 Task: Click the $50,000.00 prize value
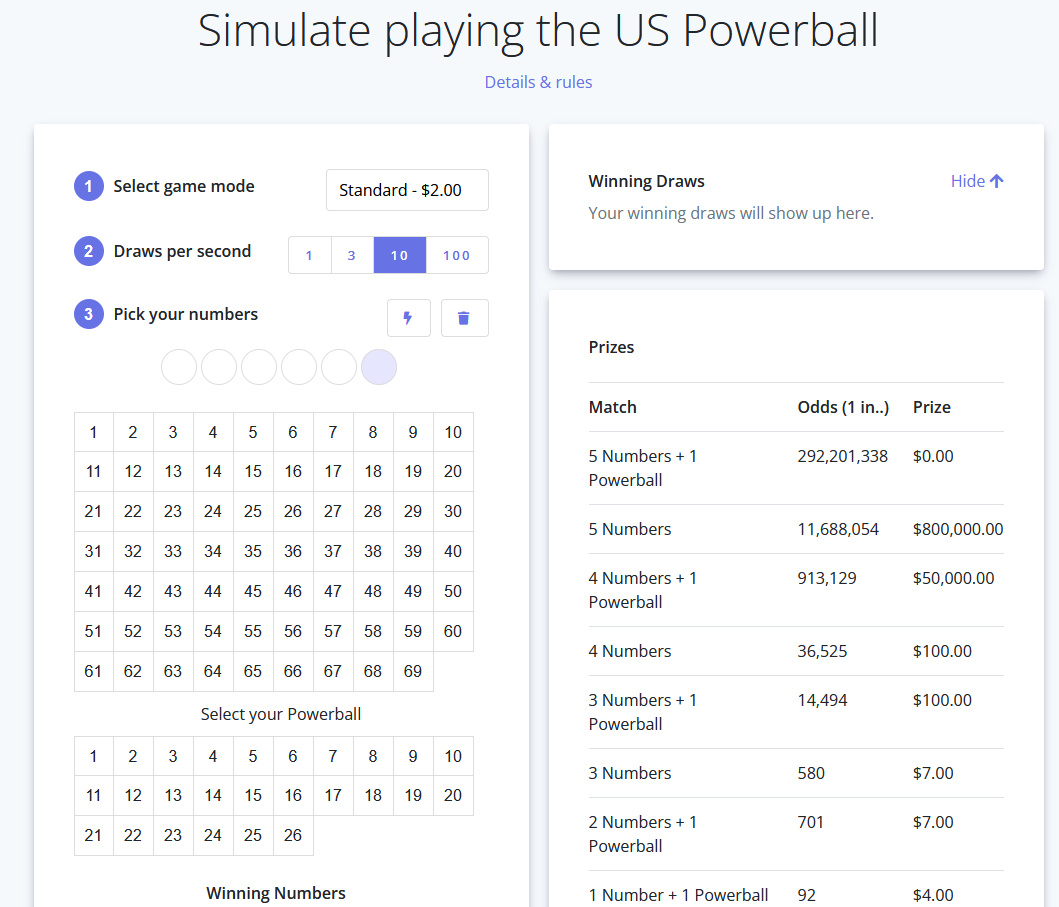pyautogui.click(x=953, y=578)
